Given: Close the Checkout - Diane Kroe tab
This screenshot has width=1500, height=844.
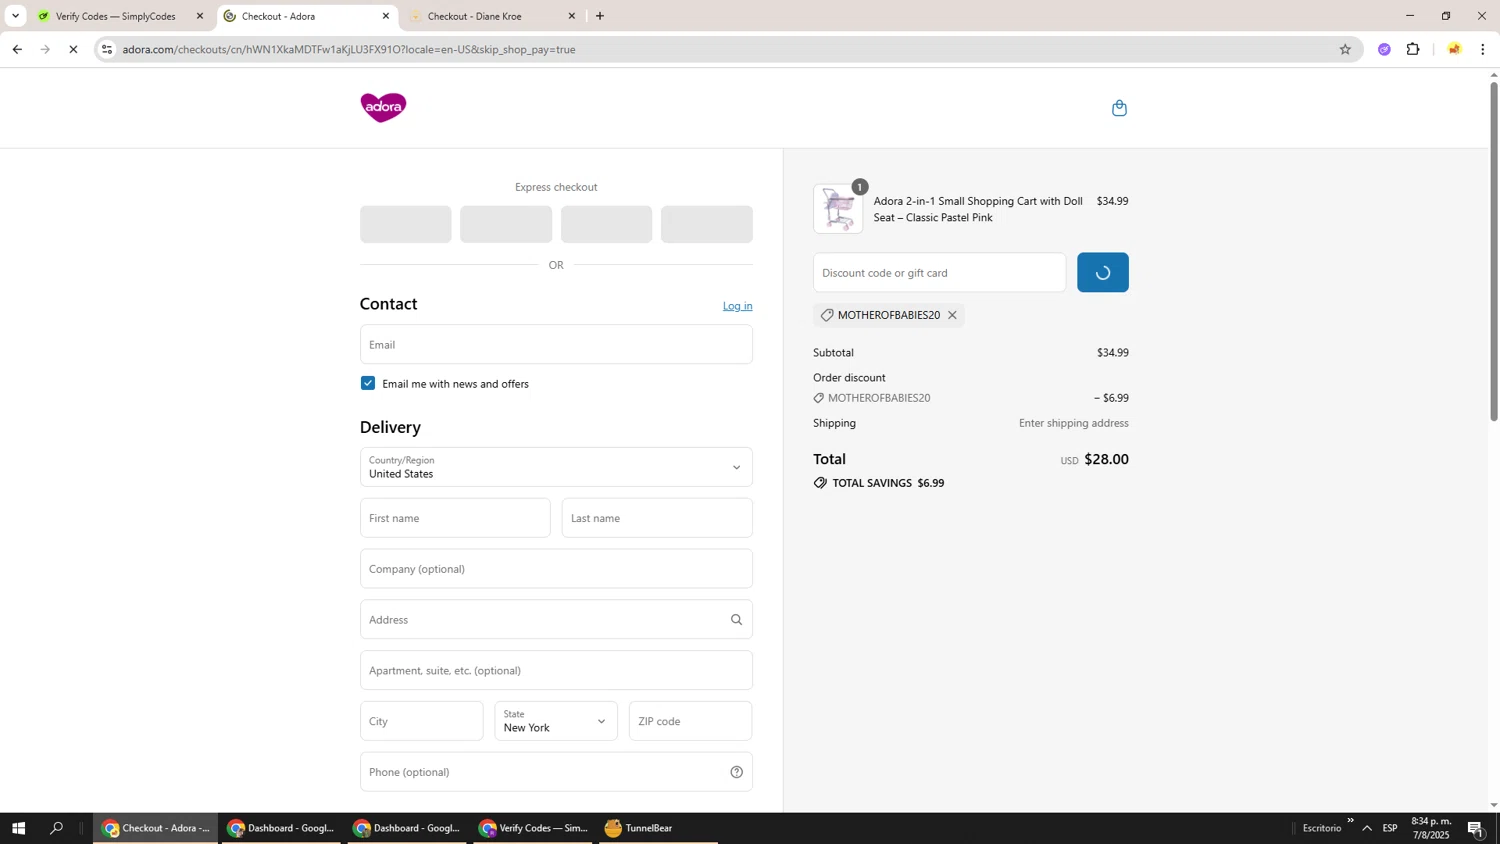Looking at the screenshot, I should click(x=572, y=16).
